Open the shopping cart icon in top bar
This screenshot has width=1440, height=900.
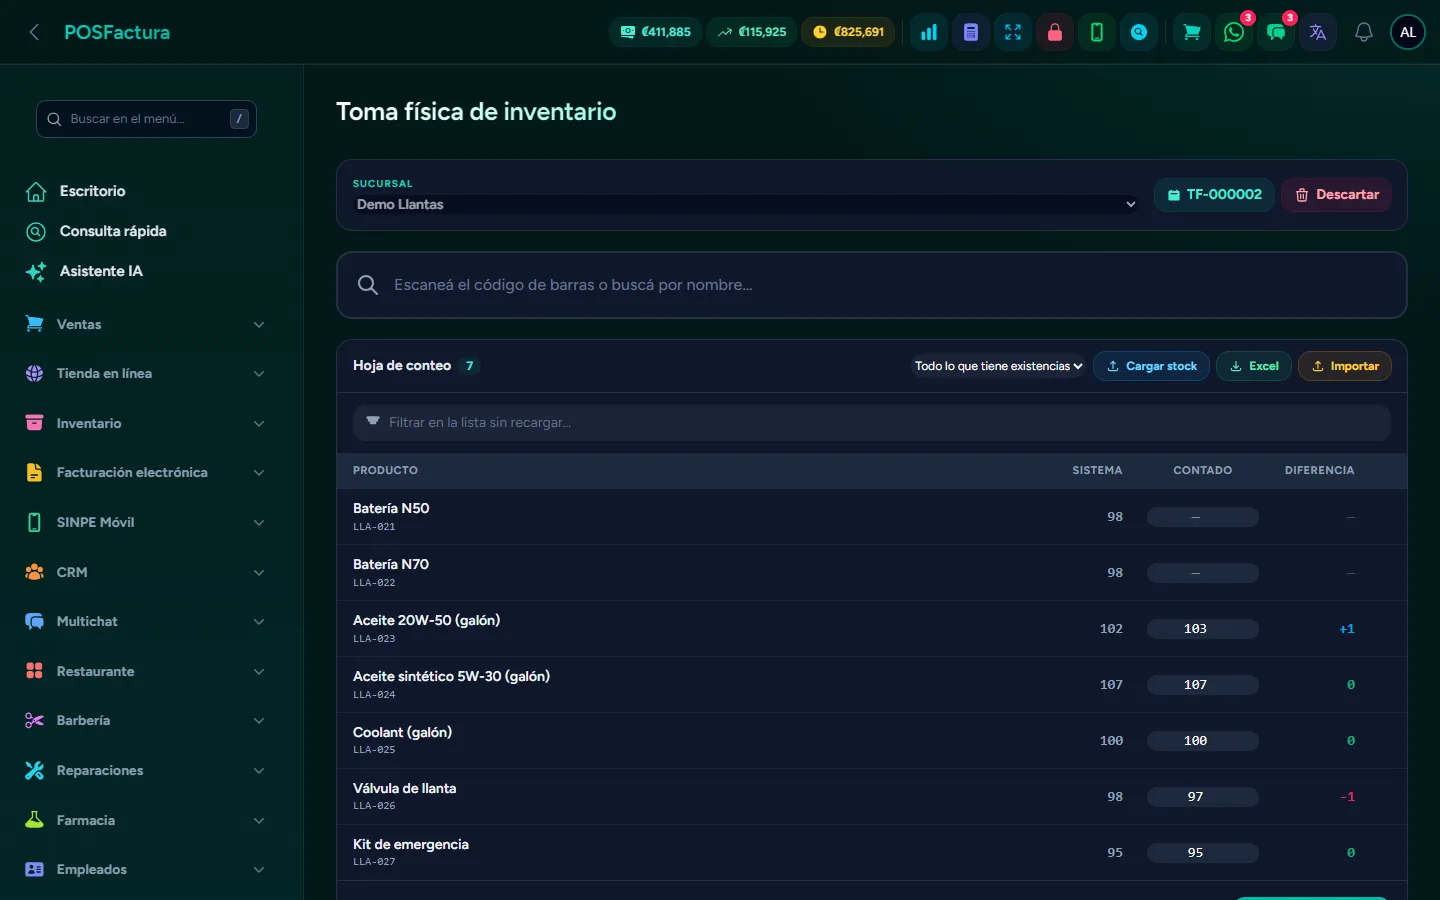point(1192,32)
